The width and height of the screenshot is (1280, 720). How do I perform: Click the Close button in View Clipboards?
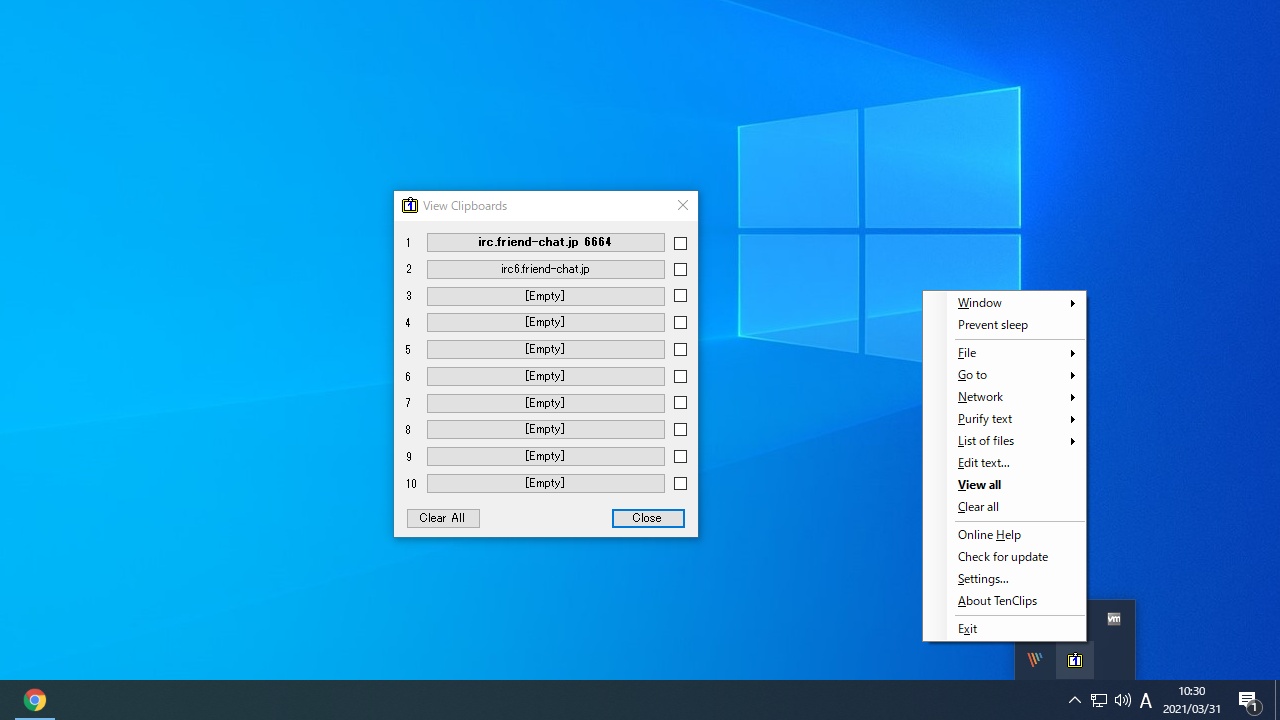click(x=648, y=518)
